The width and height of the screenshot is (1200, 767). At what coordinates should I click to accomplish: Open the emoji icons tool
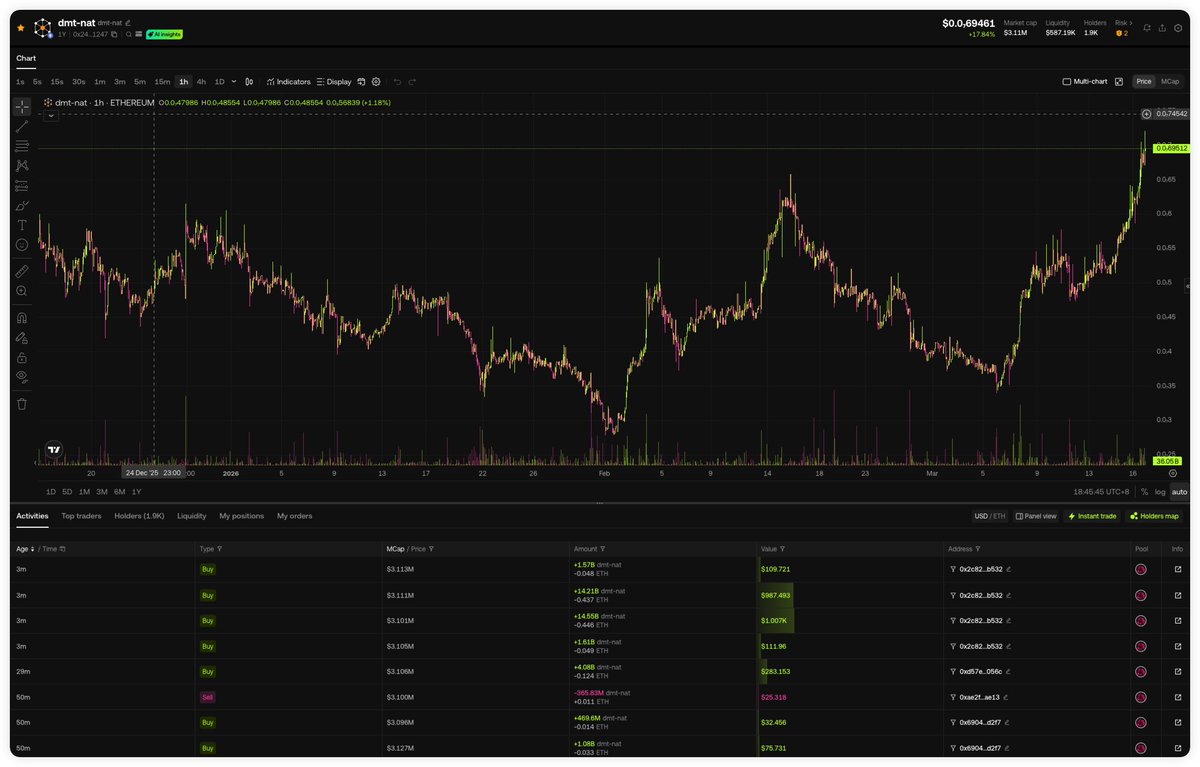point(22,245)
